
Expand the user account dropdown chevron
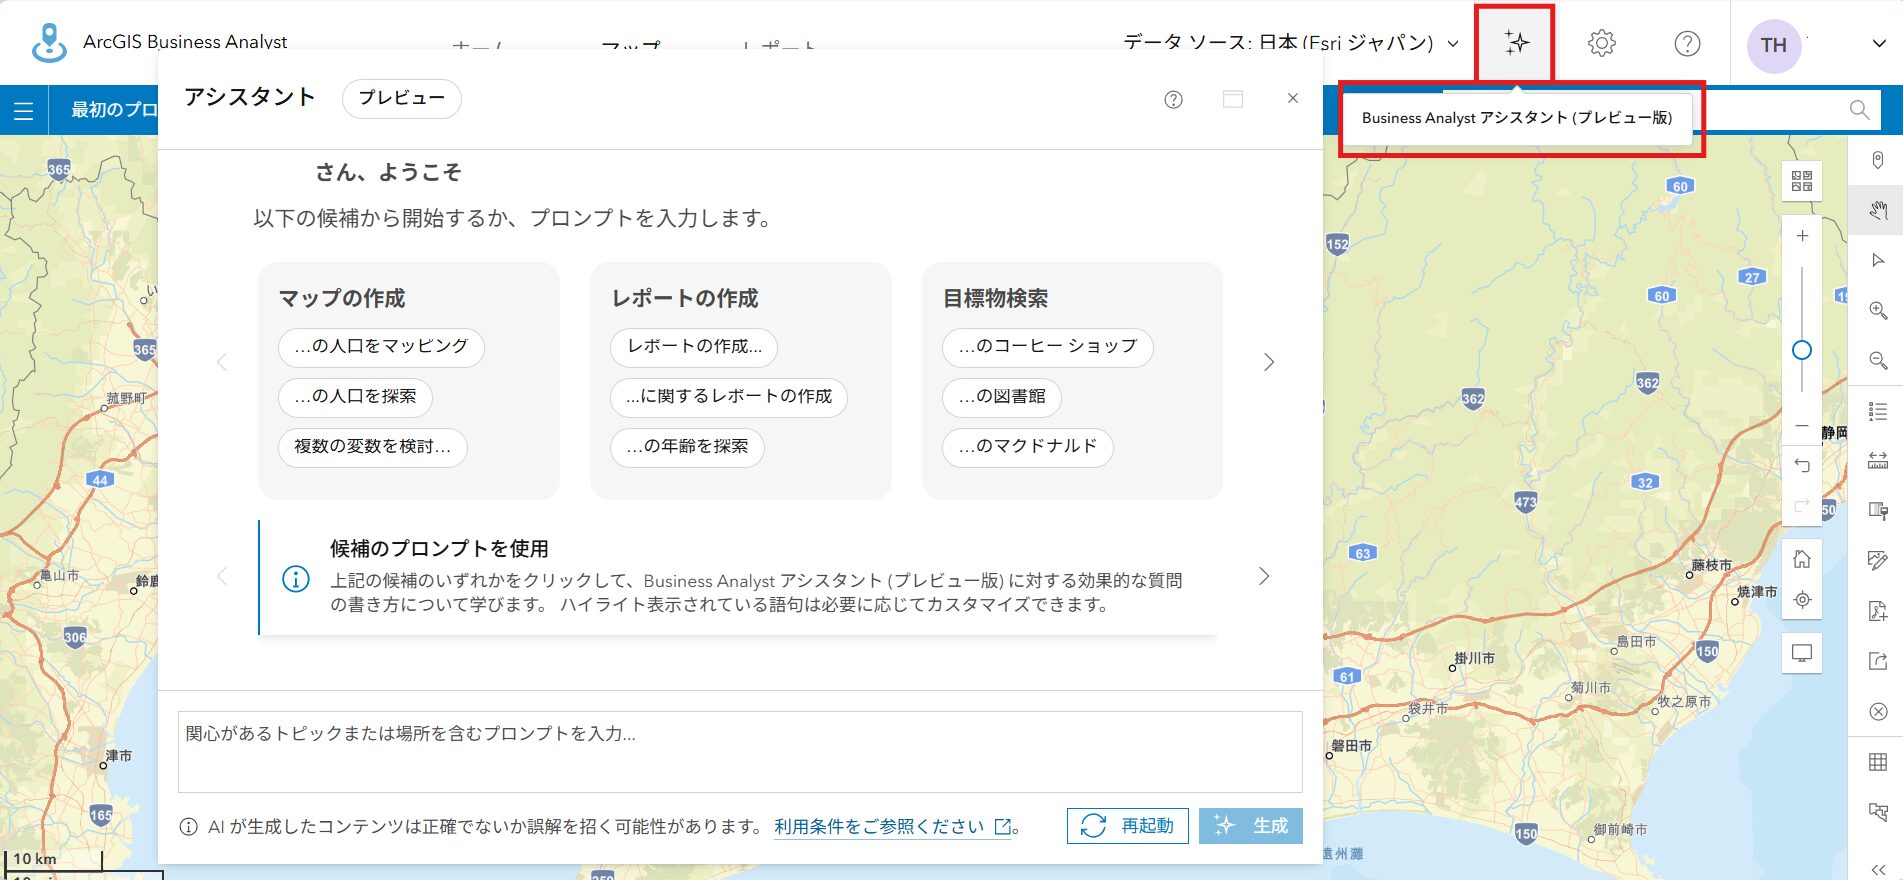coord(1879,43)
